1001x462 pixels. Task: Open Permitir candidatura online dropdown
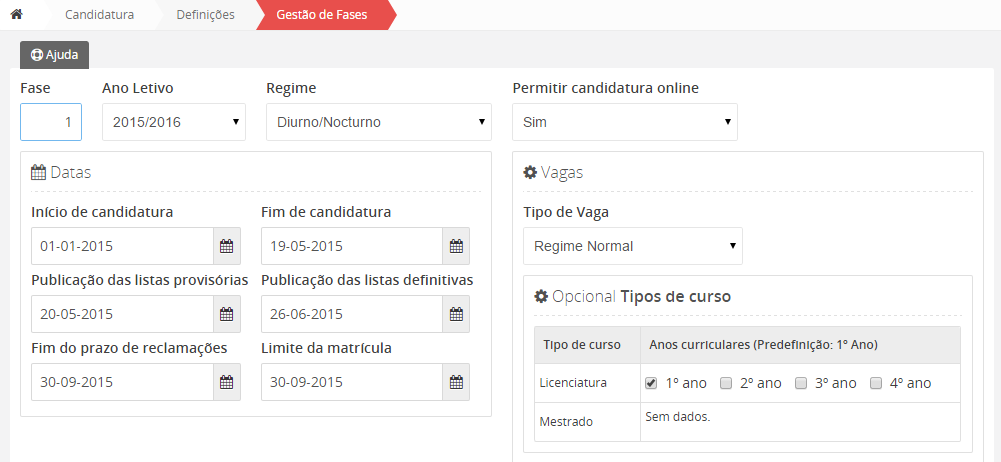pyautogui.click(x=624, y=122)
